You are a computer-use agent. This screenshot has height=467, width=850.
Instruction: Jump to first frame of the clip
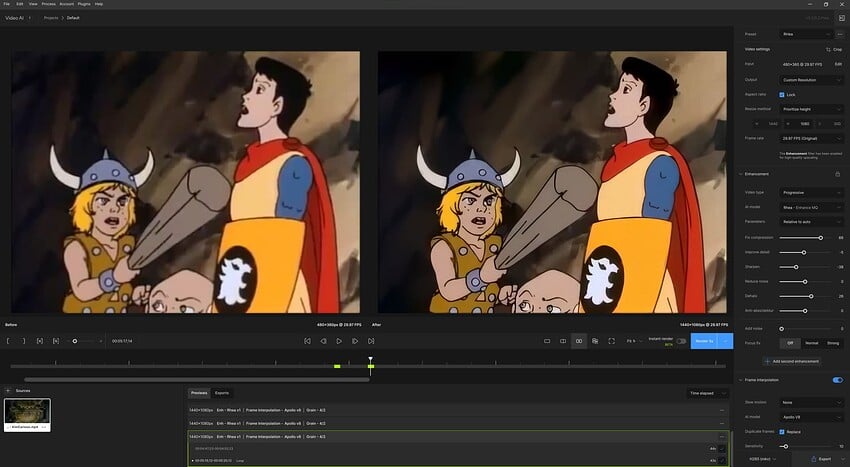307,341
